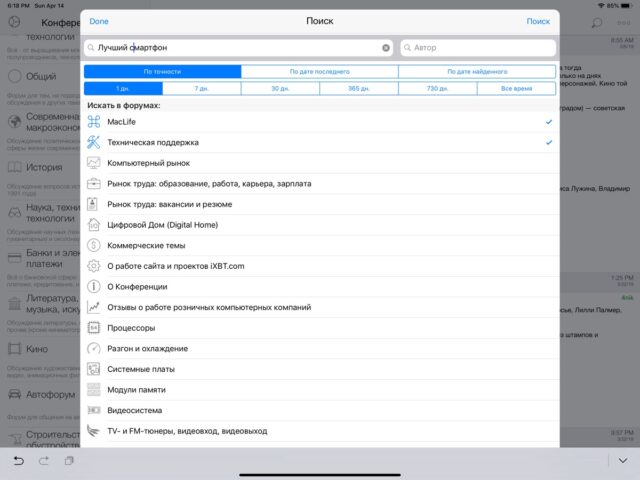Choose the 730 дн. time range
Screen dimensions: 640x480
tap(438, 88)
